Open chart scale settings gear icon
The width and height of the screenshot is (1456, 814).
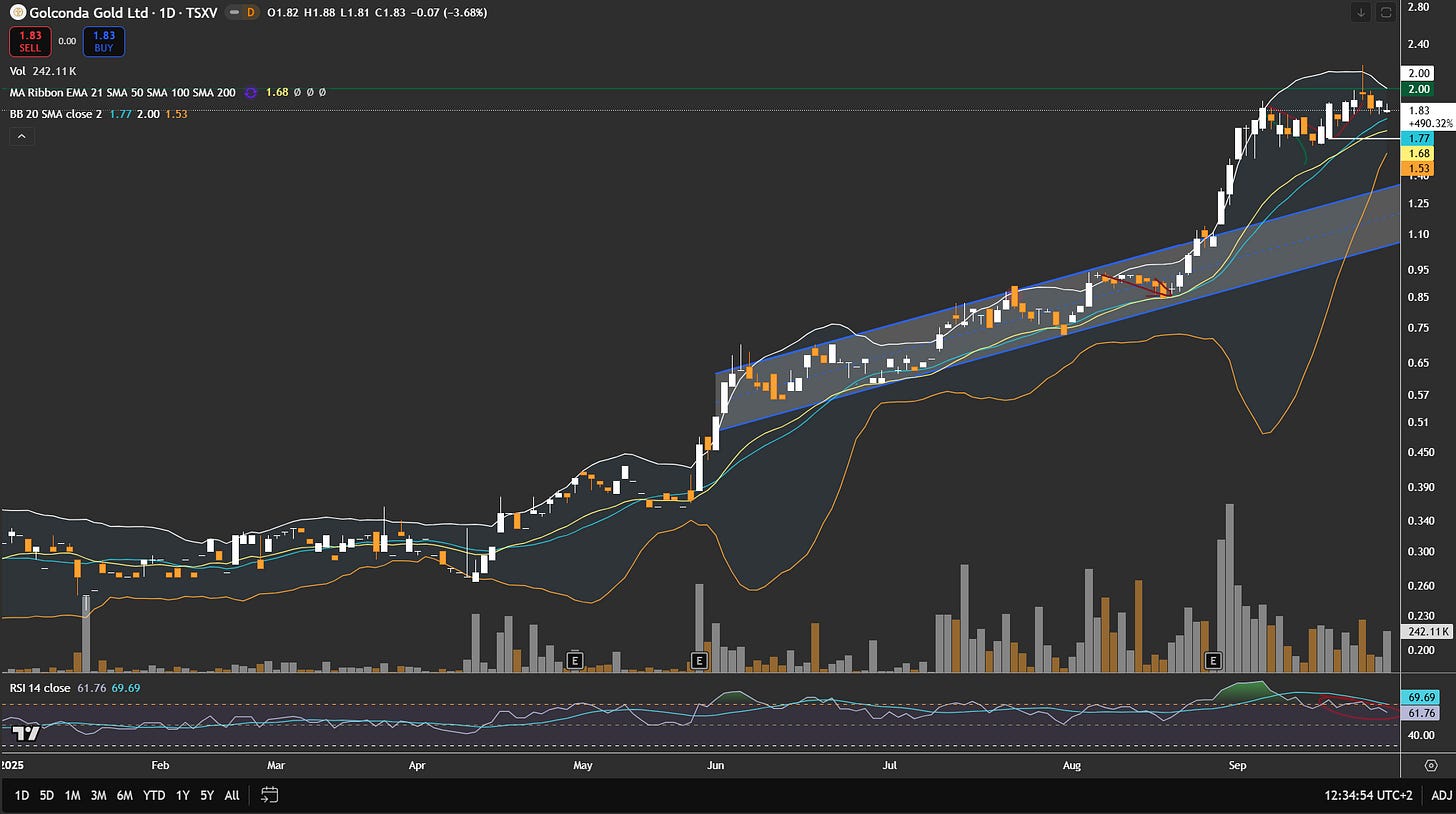pos(1431,765)
